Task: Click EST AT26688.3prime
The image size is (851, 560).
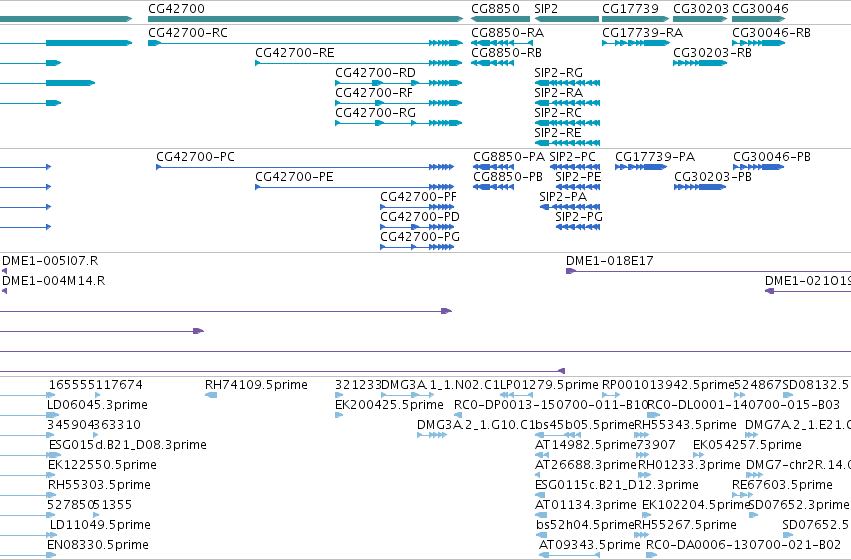Action: 586,466
